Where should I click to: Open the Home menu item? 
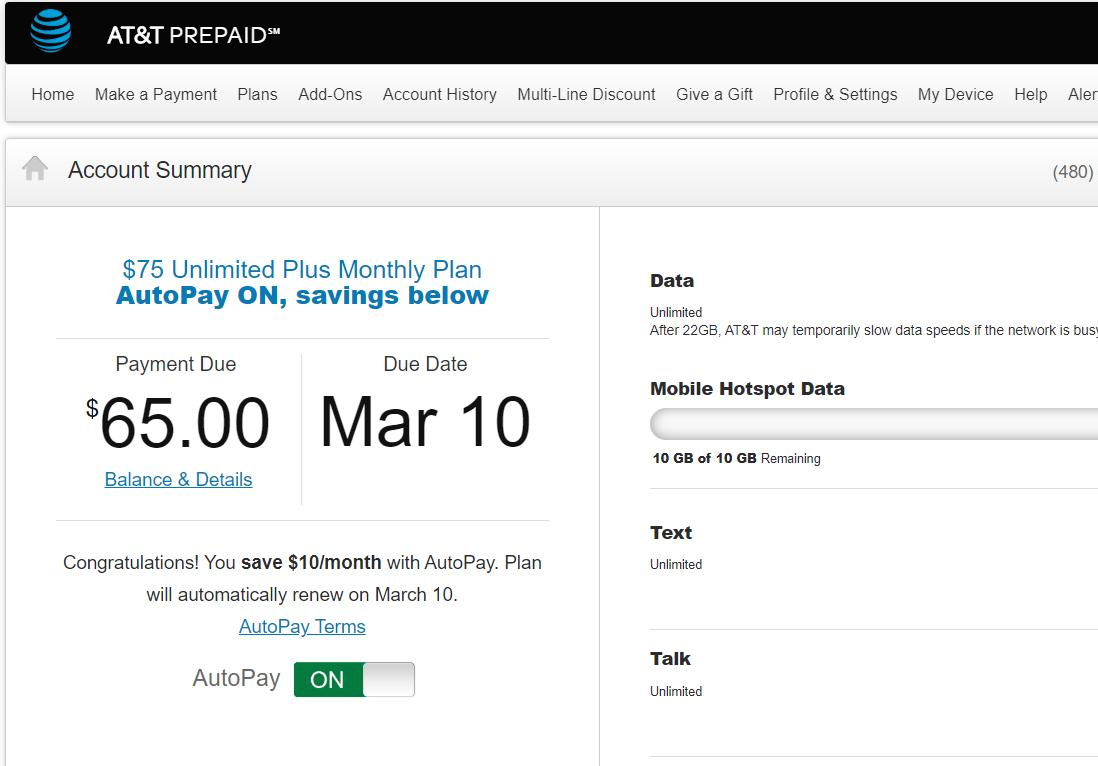(53, 95)
